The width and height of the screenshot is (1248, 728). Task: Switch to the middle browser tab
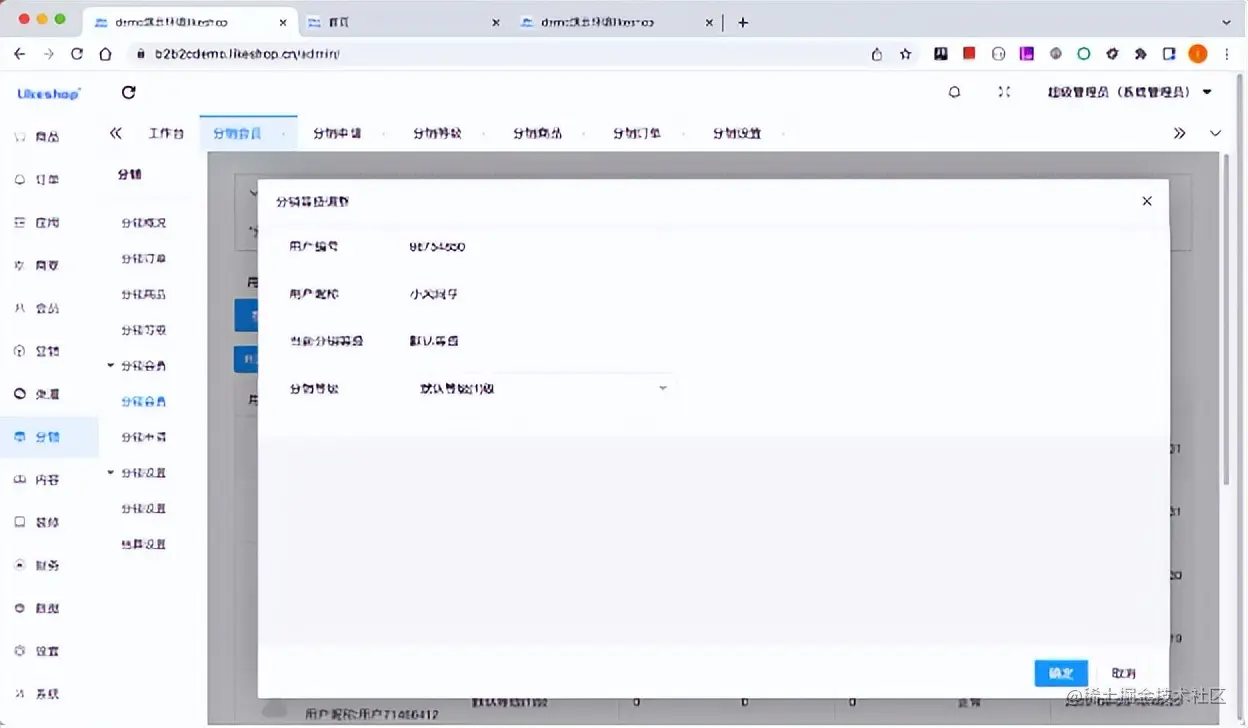click(402, 22)
